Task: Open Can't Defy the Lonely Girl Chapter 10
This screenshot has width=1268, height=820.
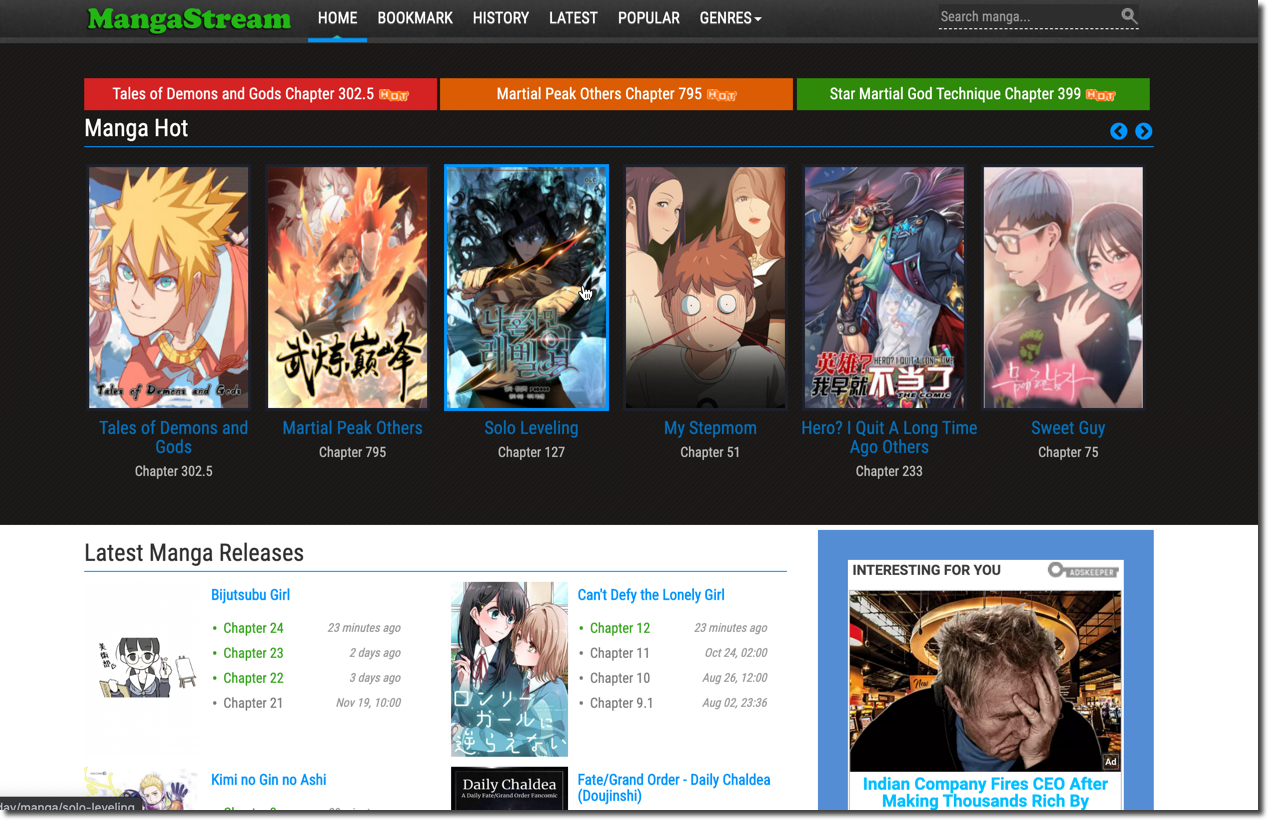Action: tap(620, 678)
